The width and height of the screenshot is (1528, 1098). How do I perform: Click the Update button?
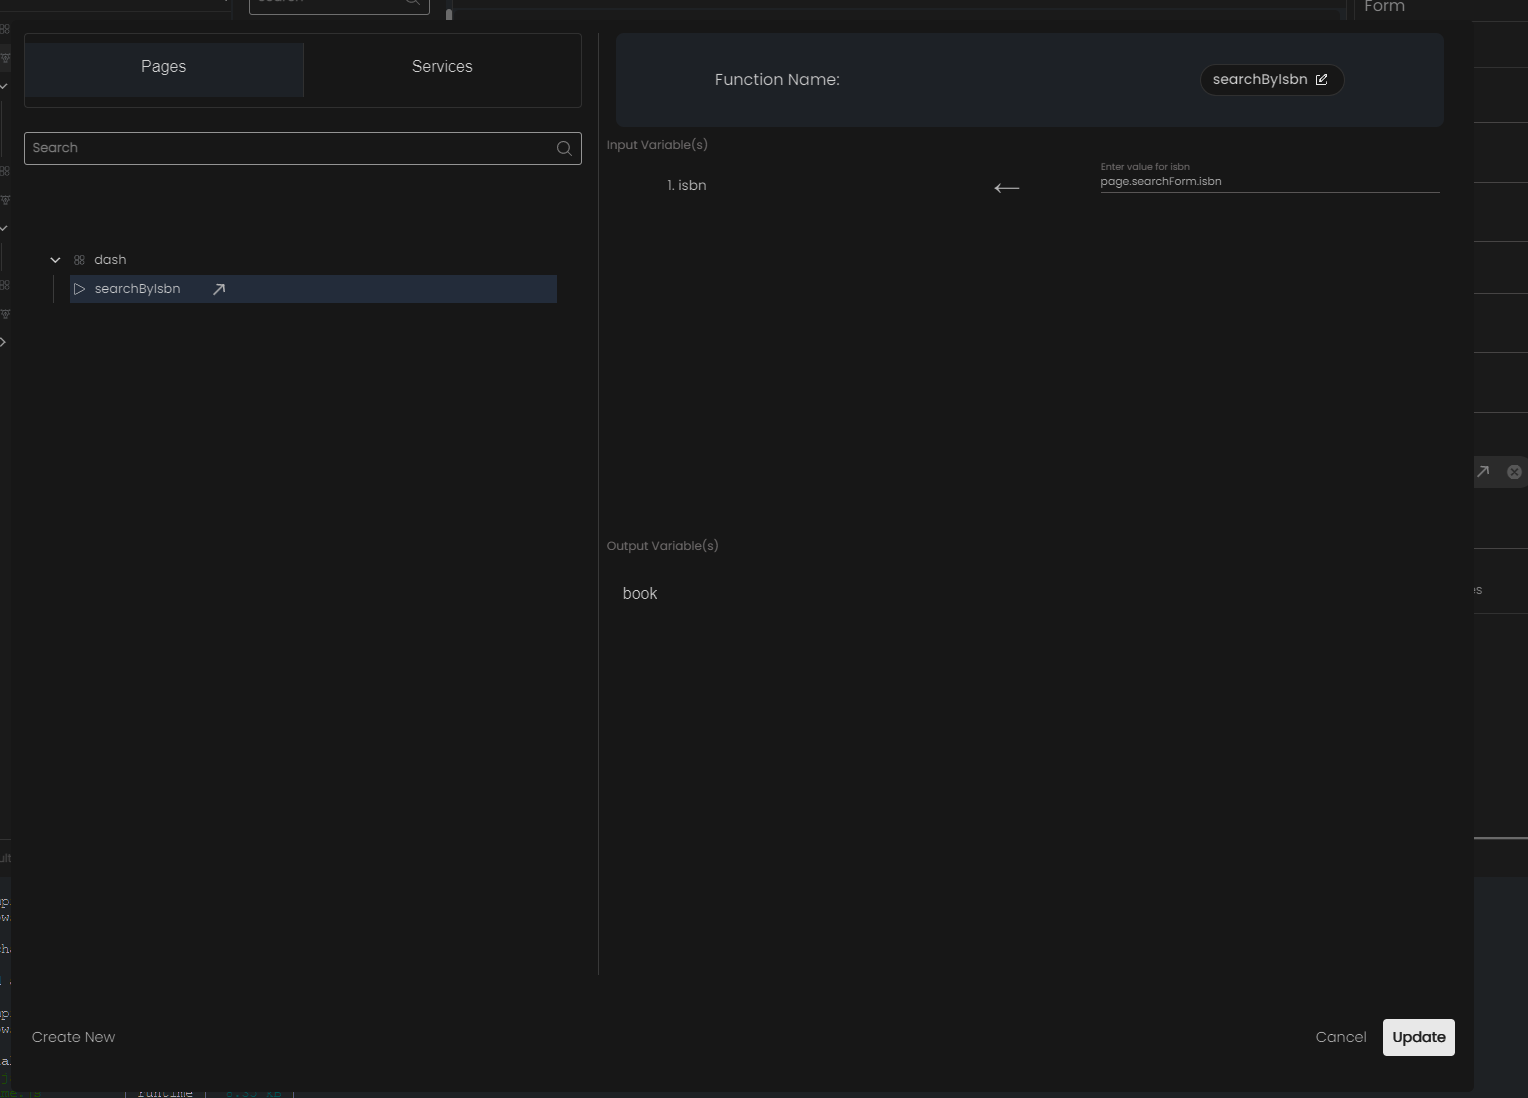pyautogui.click(x=1419, y=1037)
